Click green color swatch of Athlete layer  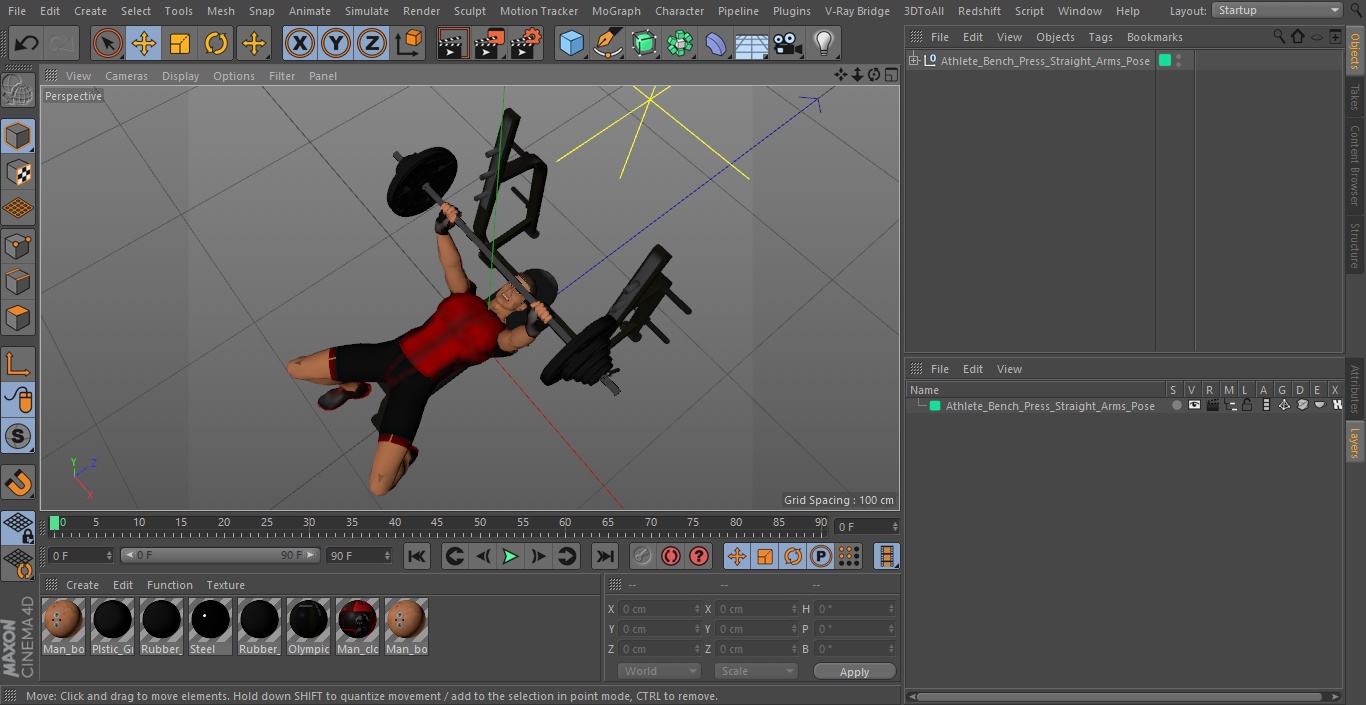(935, 406)
